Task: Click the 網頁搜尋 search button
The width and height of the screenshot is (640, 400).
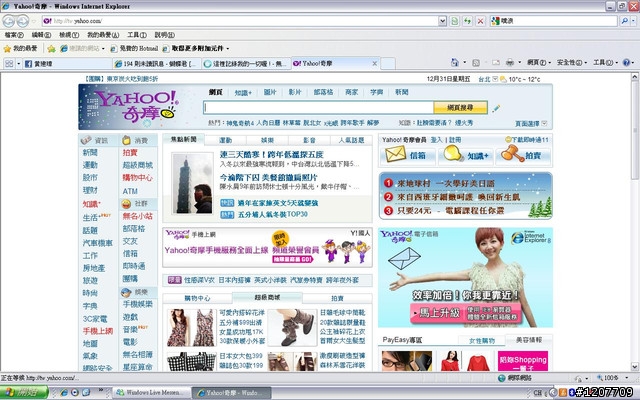Action: click(460, 108)
